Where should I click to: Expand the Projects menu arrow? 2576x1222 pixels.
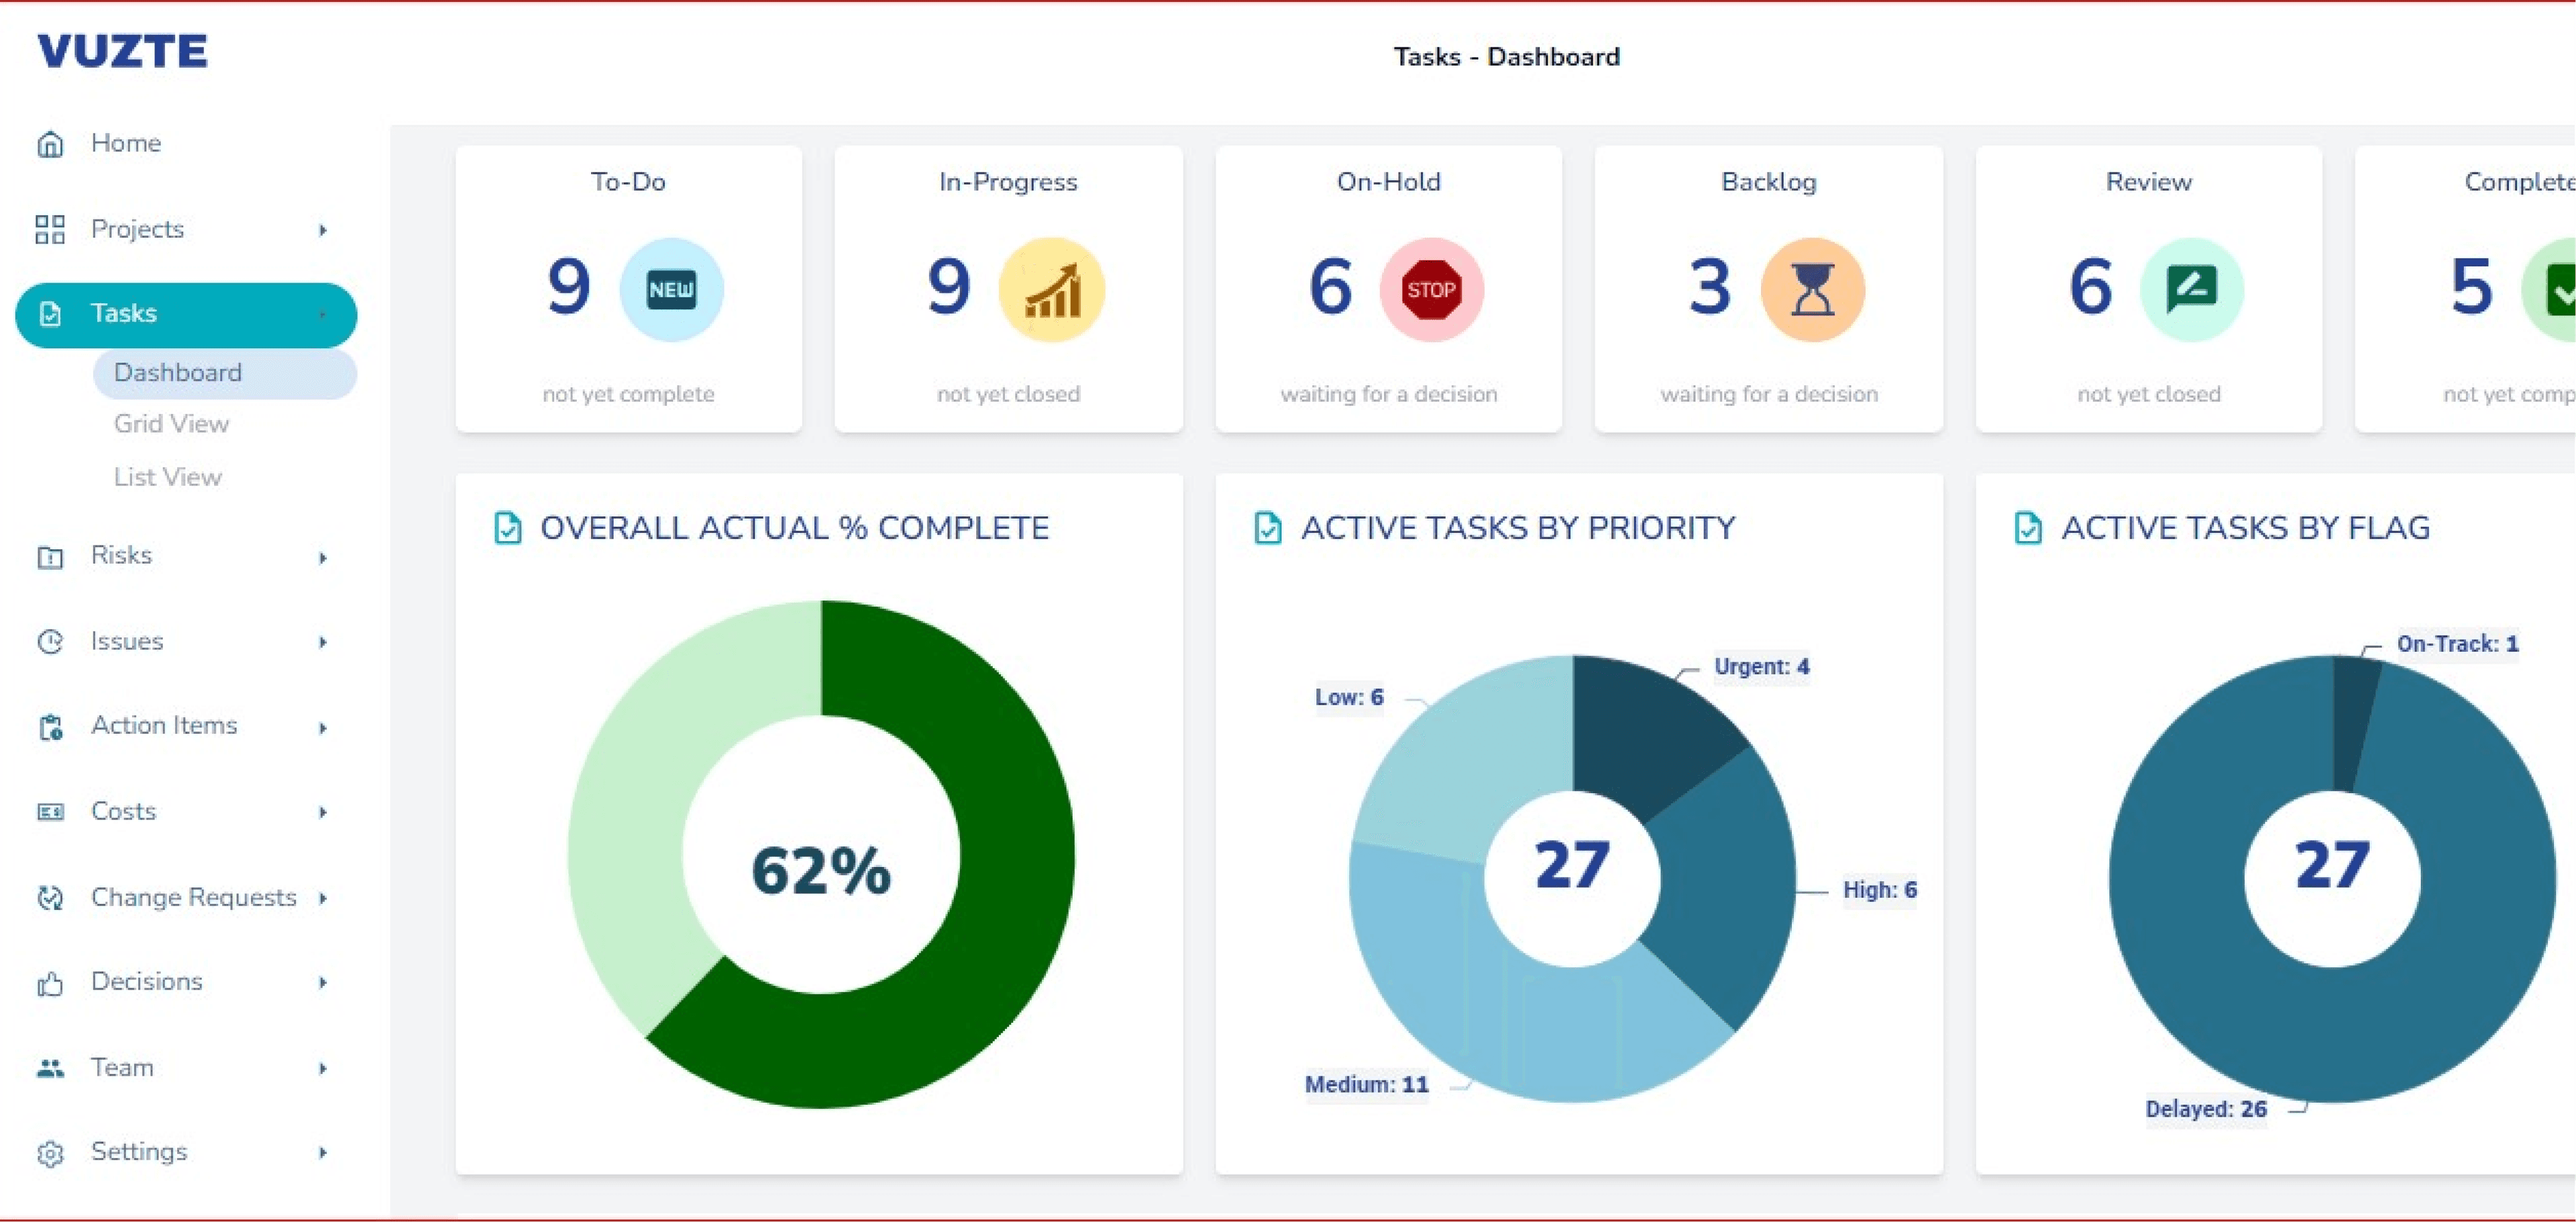tap(323, 230)
